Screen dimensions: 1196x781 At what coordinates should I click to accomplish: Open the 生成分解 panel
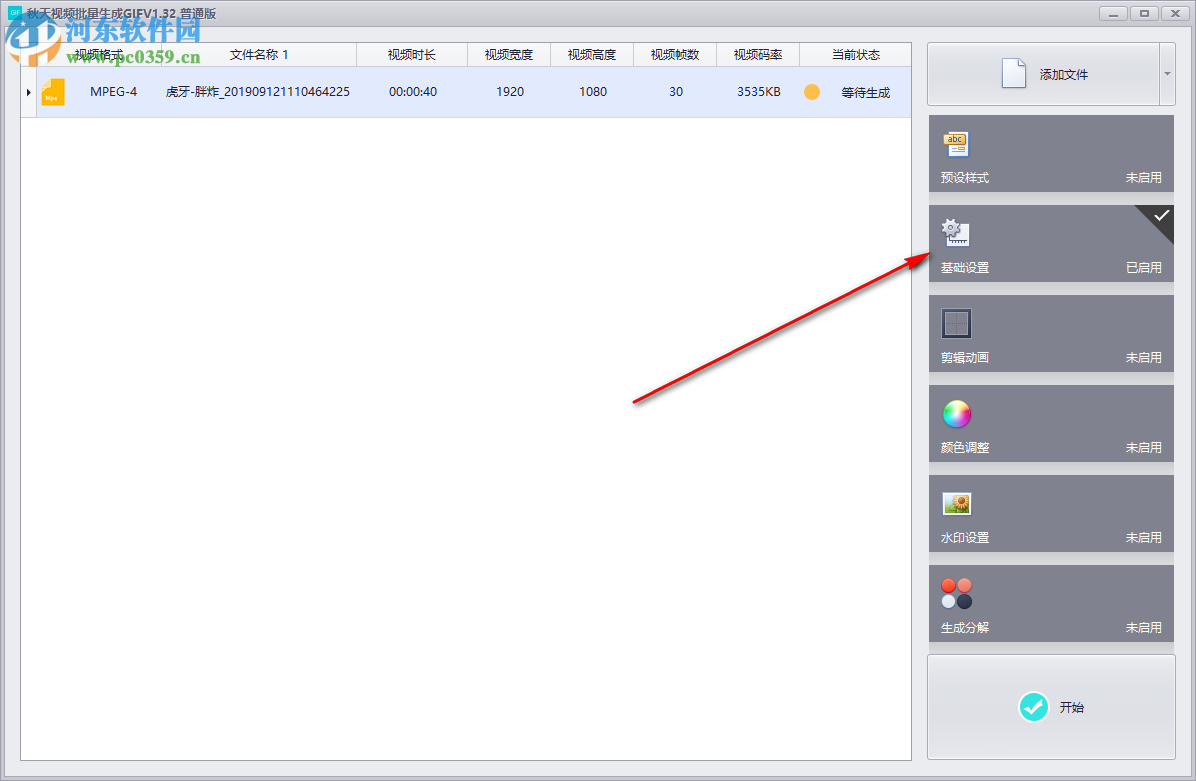[1051, 603]
